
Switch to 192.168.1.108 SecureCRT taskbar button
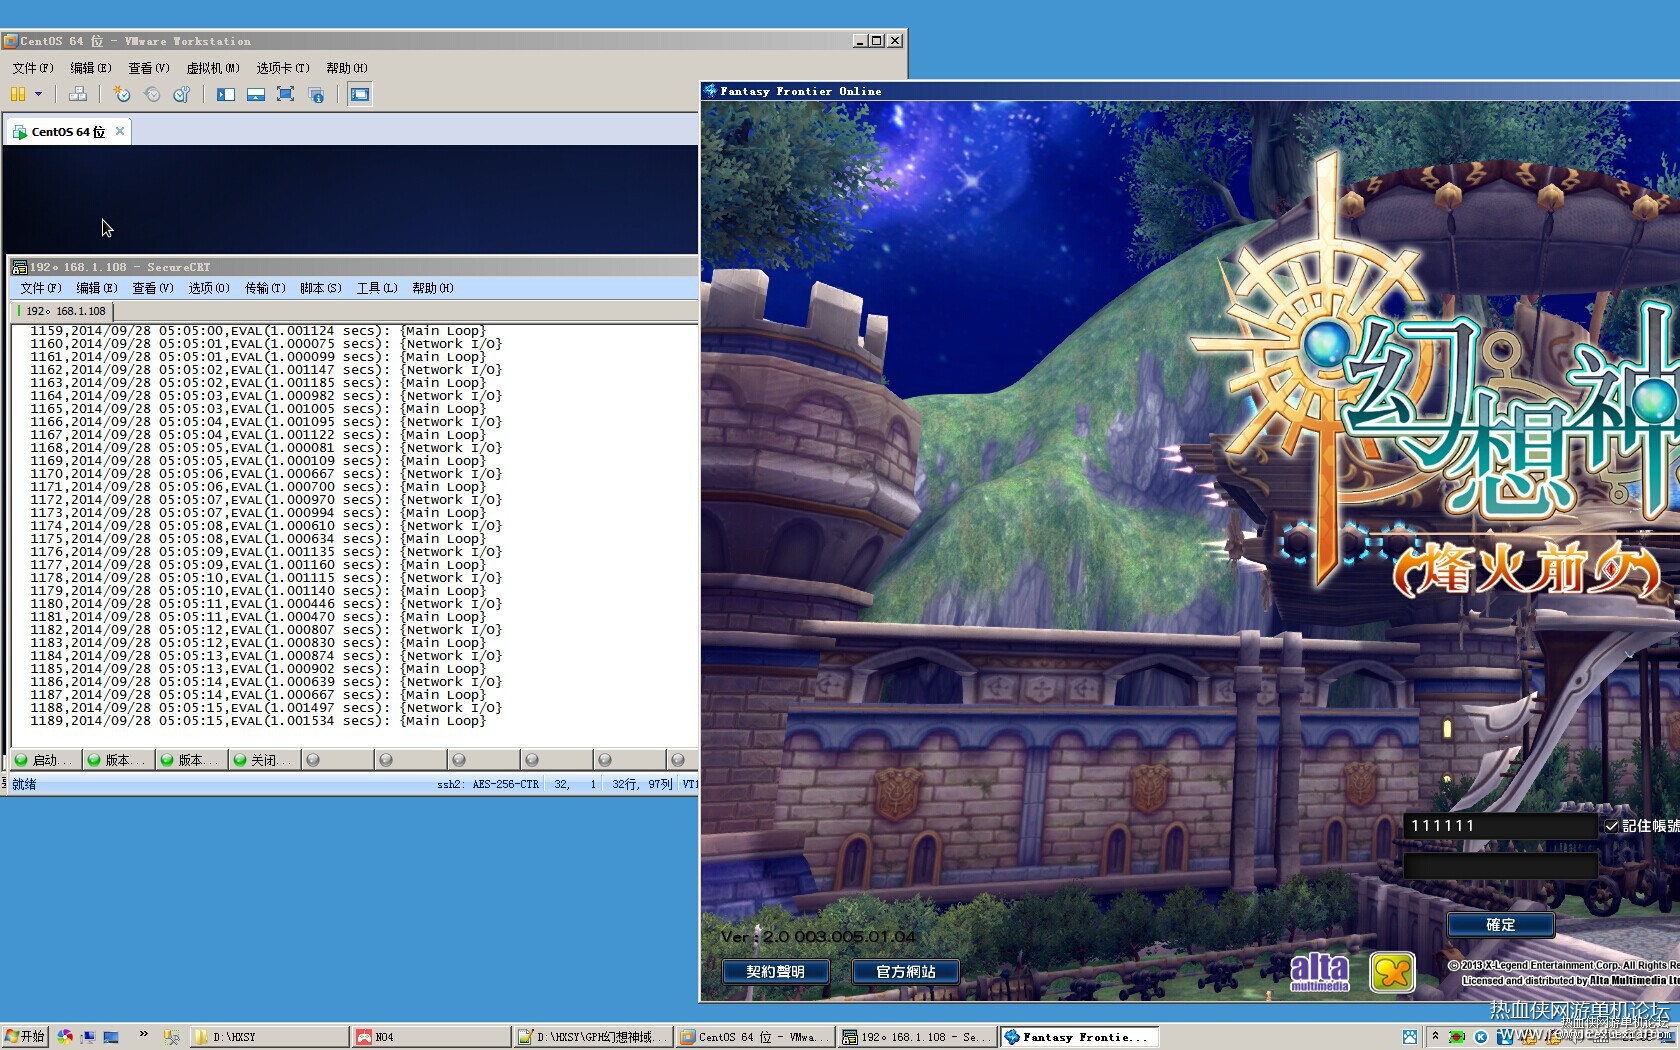(x=917, y=1037)
